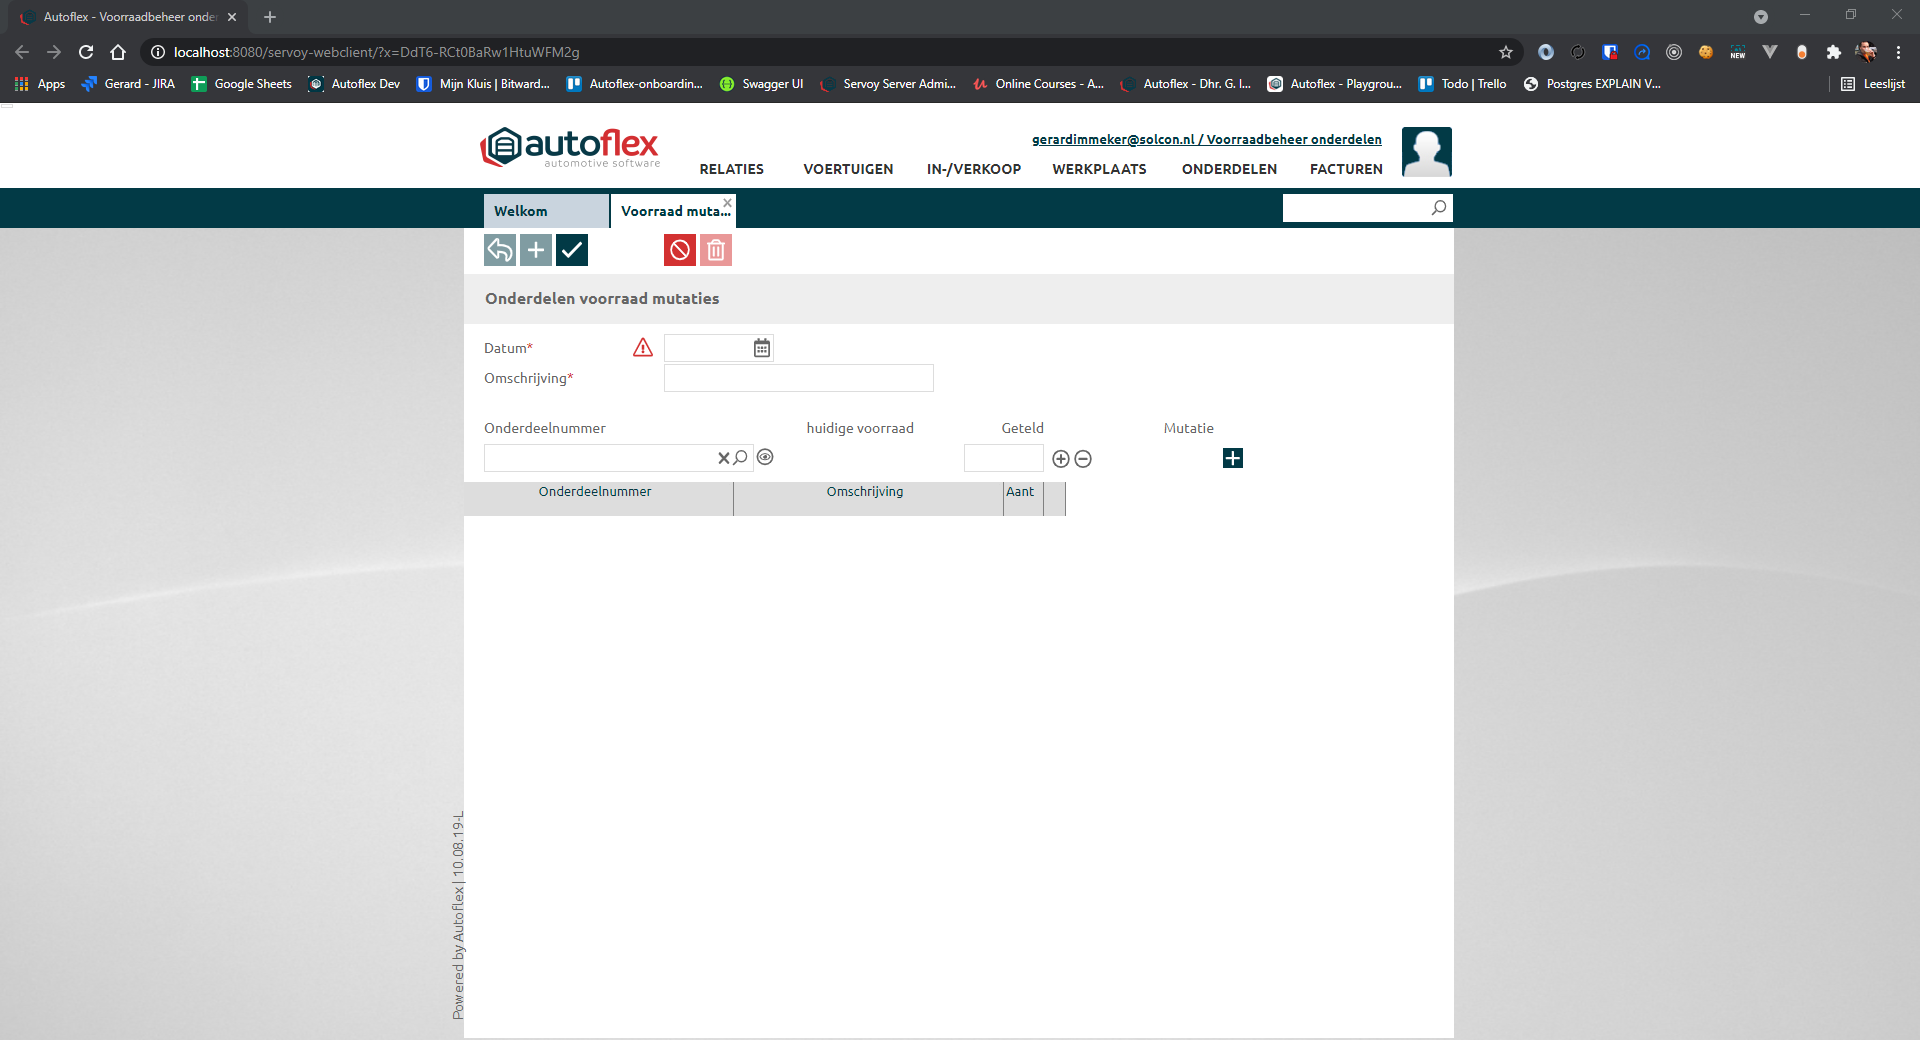Toggle the eye icon beside Onderdeelnummer
The image size is (1920, 1040).
[x=765, y=457]
